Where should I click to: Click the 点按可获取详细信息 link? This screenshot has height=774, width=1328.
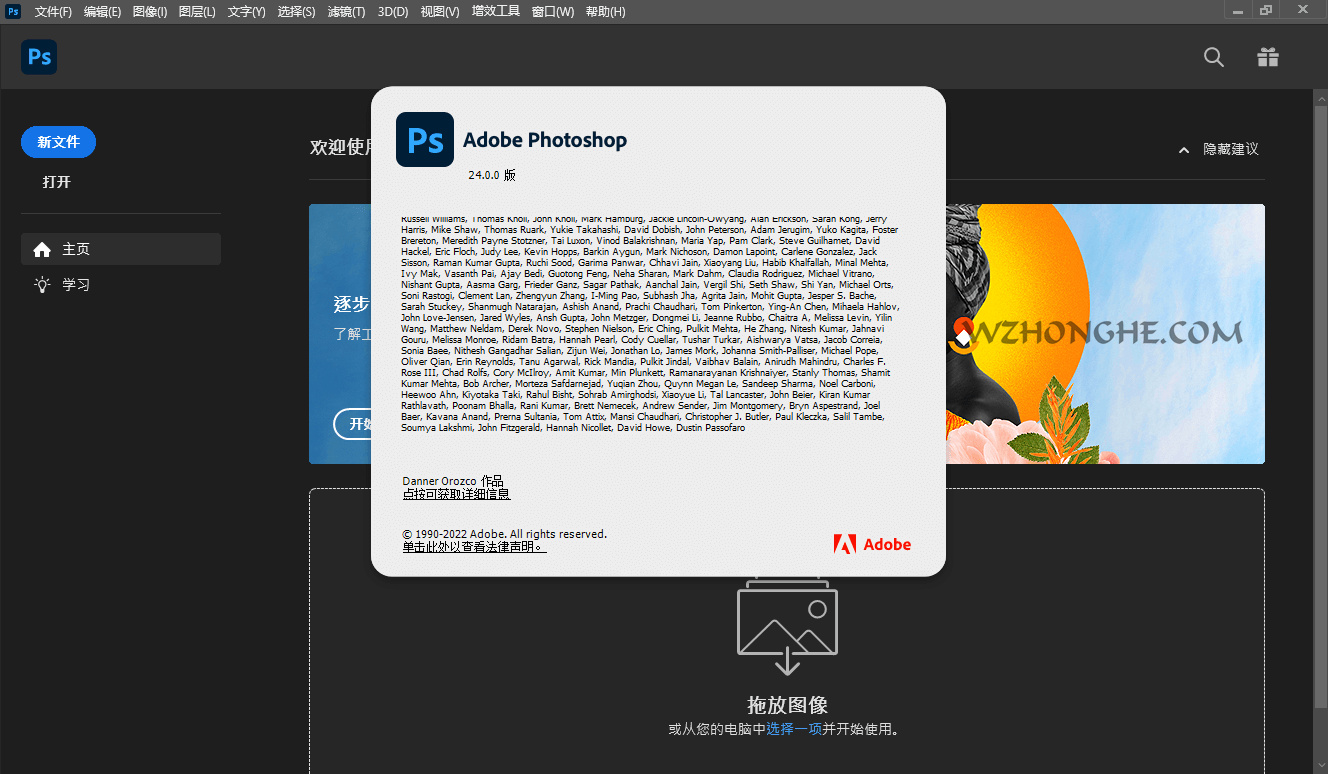tap(455, 493)
